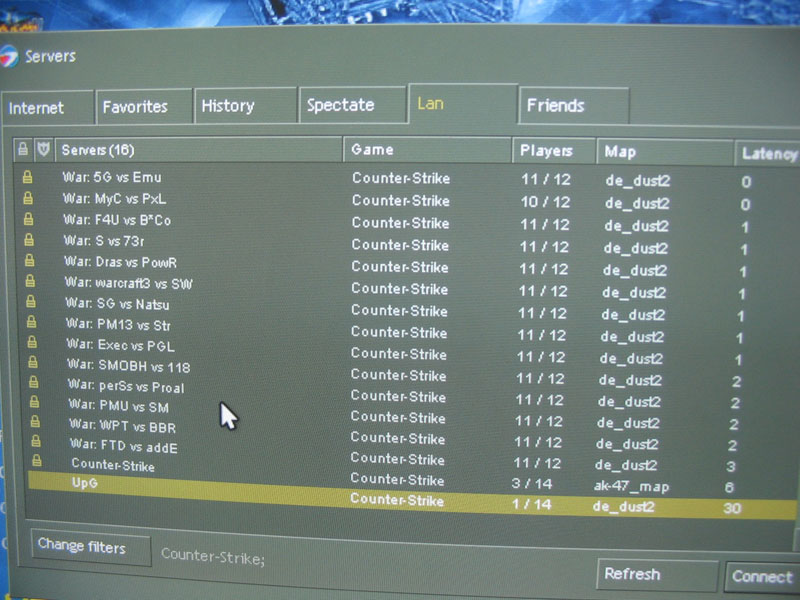Select the server War: warcraft3 vs SW
This screenshot has width=800, height=600.
tap(129, 283)
